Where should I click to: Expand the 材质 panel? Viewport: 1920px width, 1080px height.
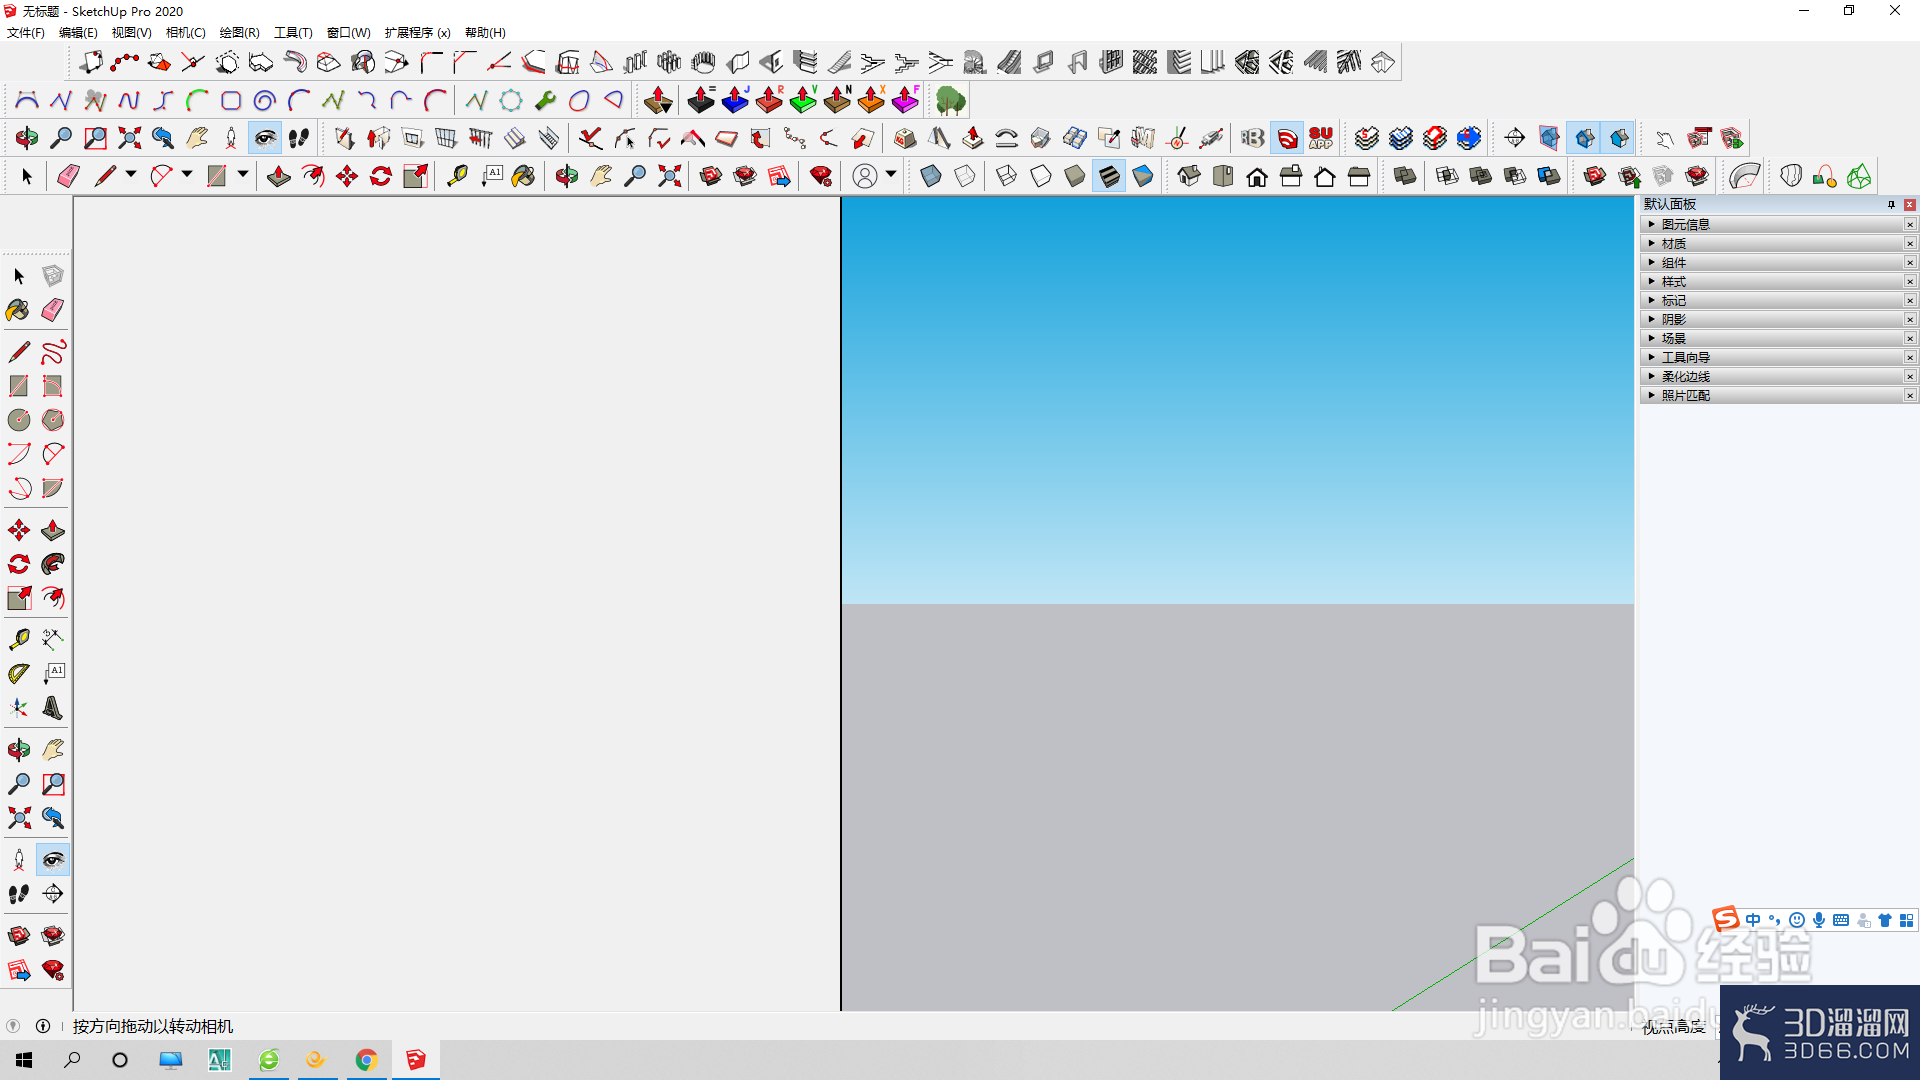tap(1777, 244)
